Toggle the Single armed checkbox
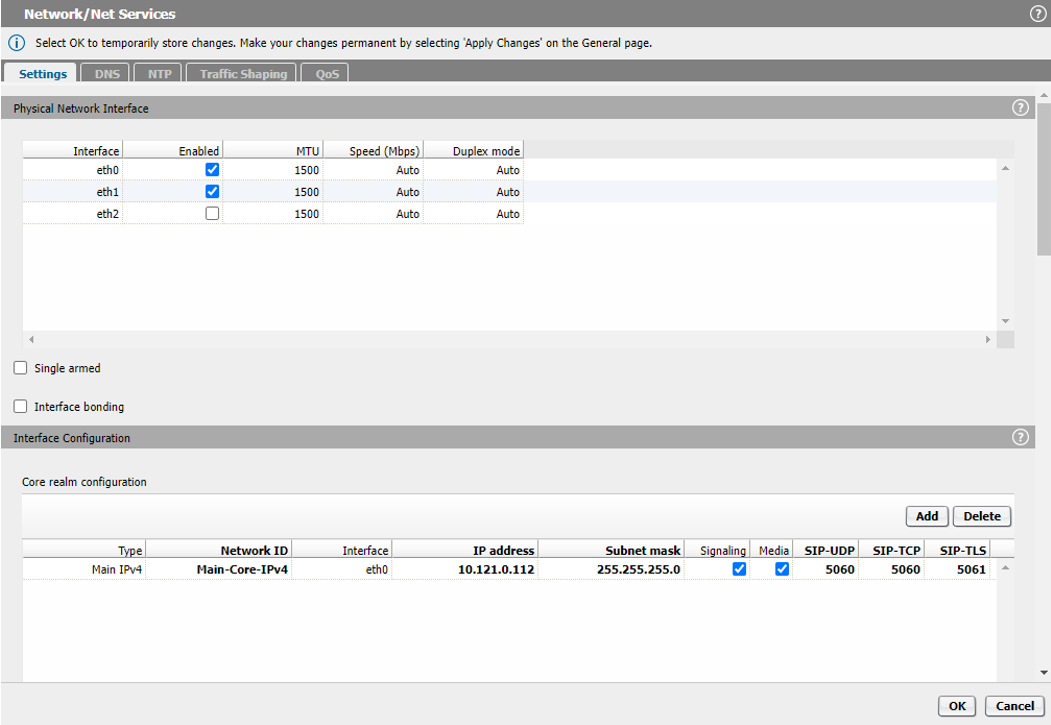 (x=21, y=368)
